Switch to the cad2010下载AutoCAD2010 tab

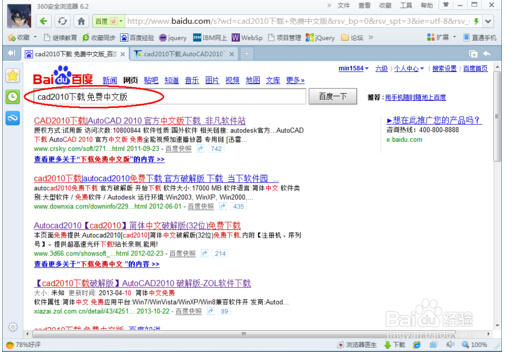(184, 54)
